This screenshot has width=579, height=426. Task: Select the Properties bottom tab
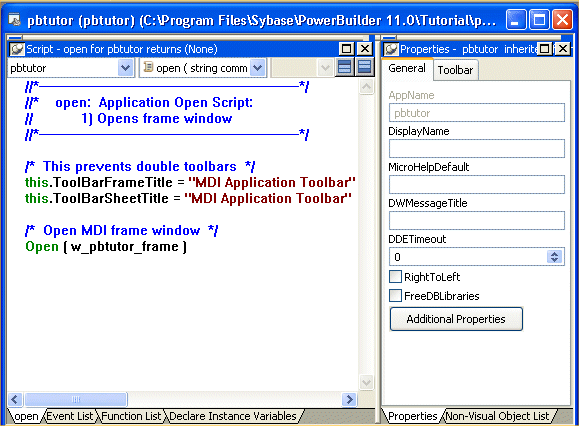[412, 416]
